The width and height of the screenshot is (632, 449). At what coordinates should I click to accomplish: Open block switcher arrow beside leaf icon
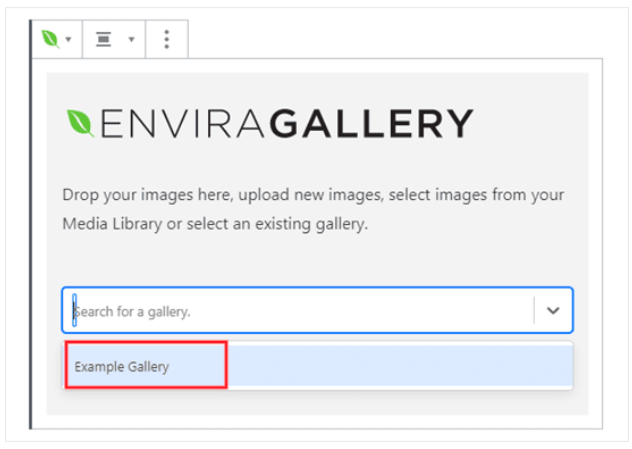pos(69,39)
